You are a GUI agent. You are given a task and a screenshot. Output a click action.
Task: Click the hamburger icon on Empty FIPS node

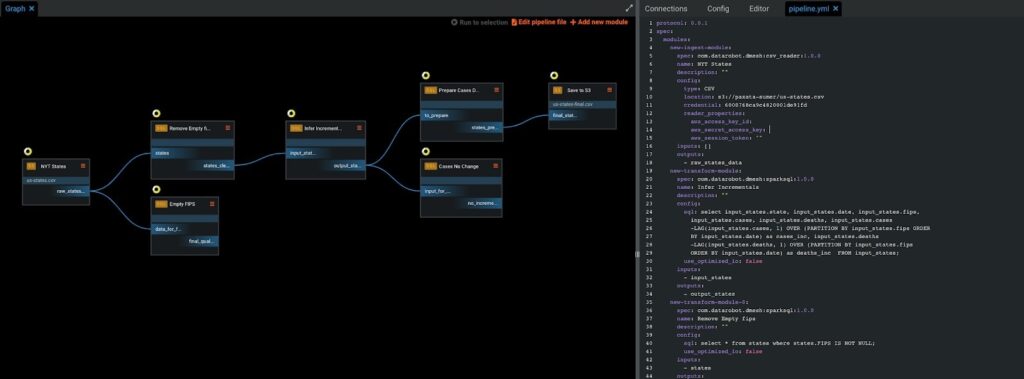click(x=212, y=204)
